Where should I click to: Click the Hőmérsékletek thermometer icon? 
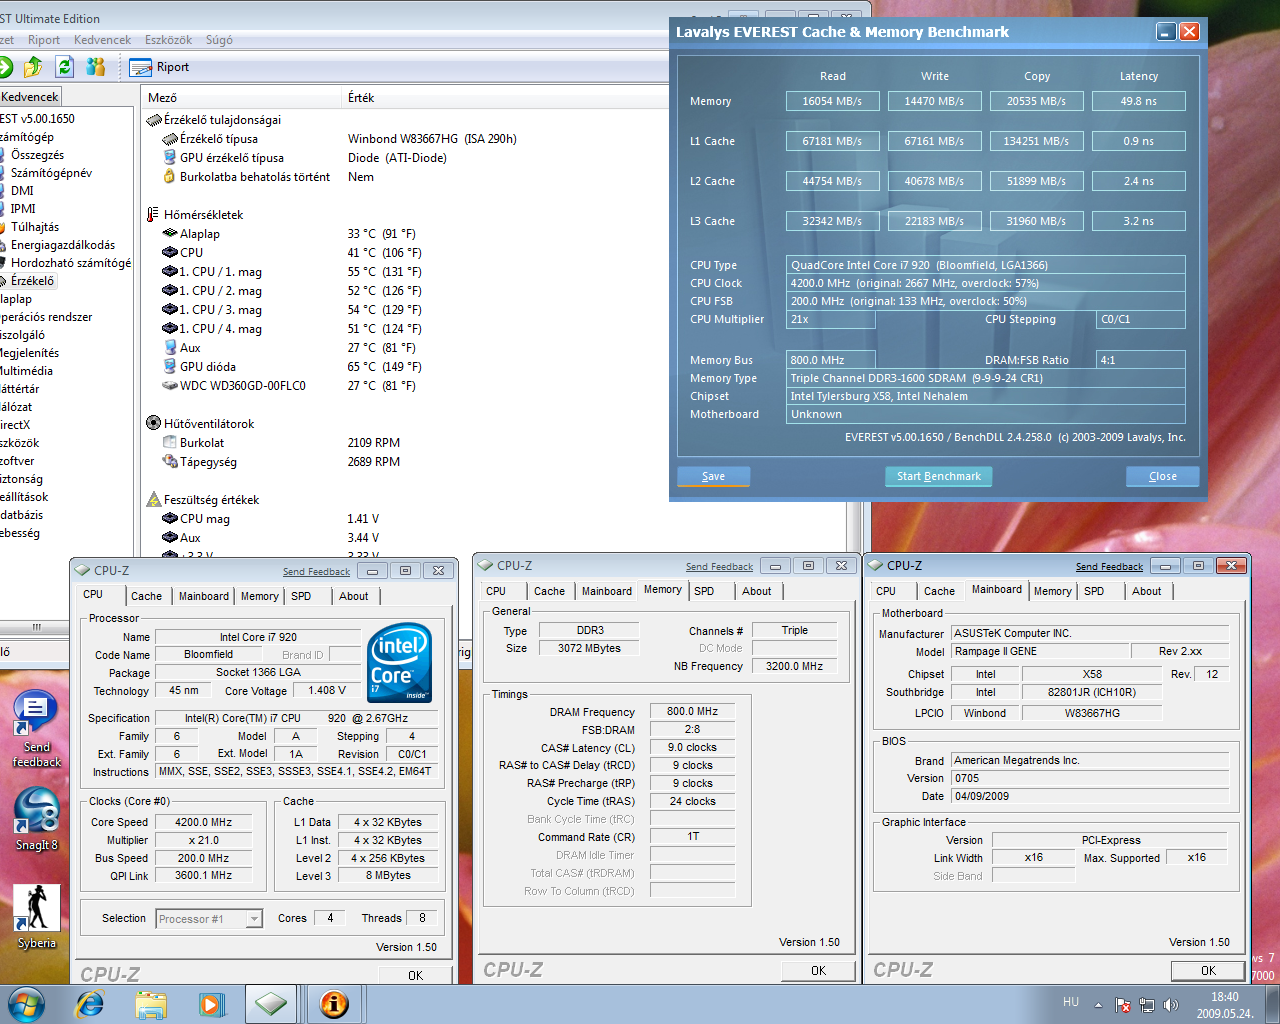coord(153,215)
